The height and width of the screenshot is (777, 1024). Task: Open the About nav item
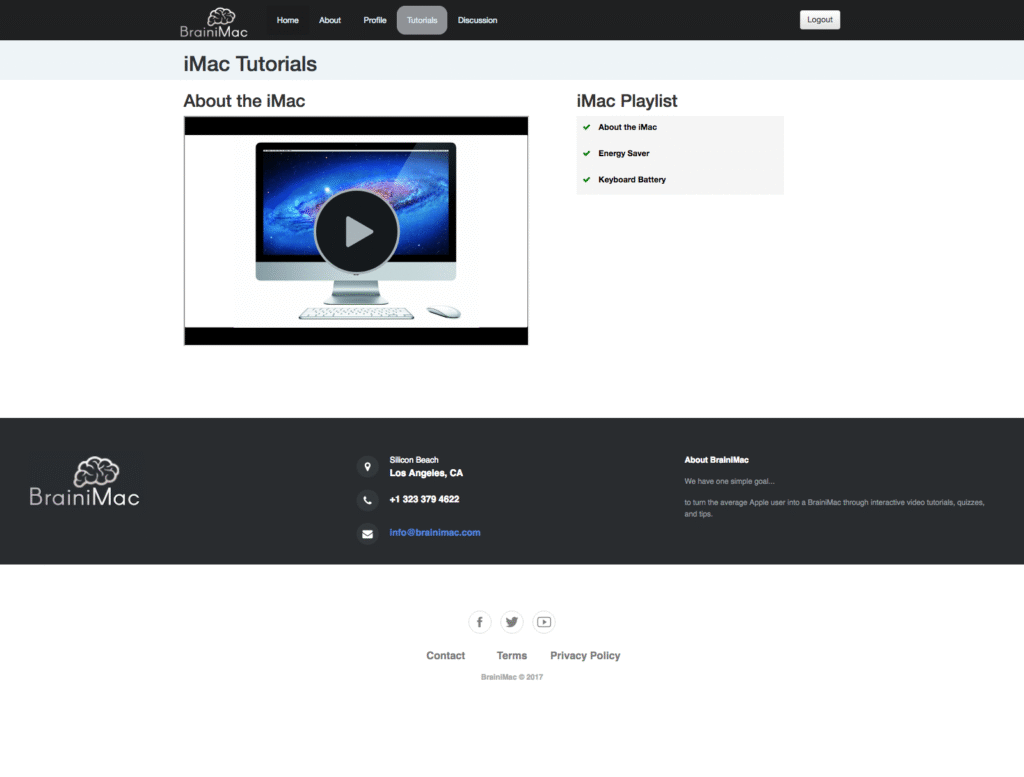coord(330,20)
